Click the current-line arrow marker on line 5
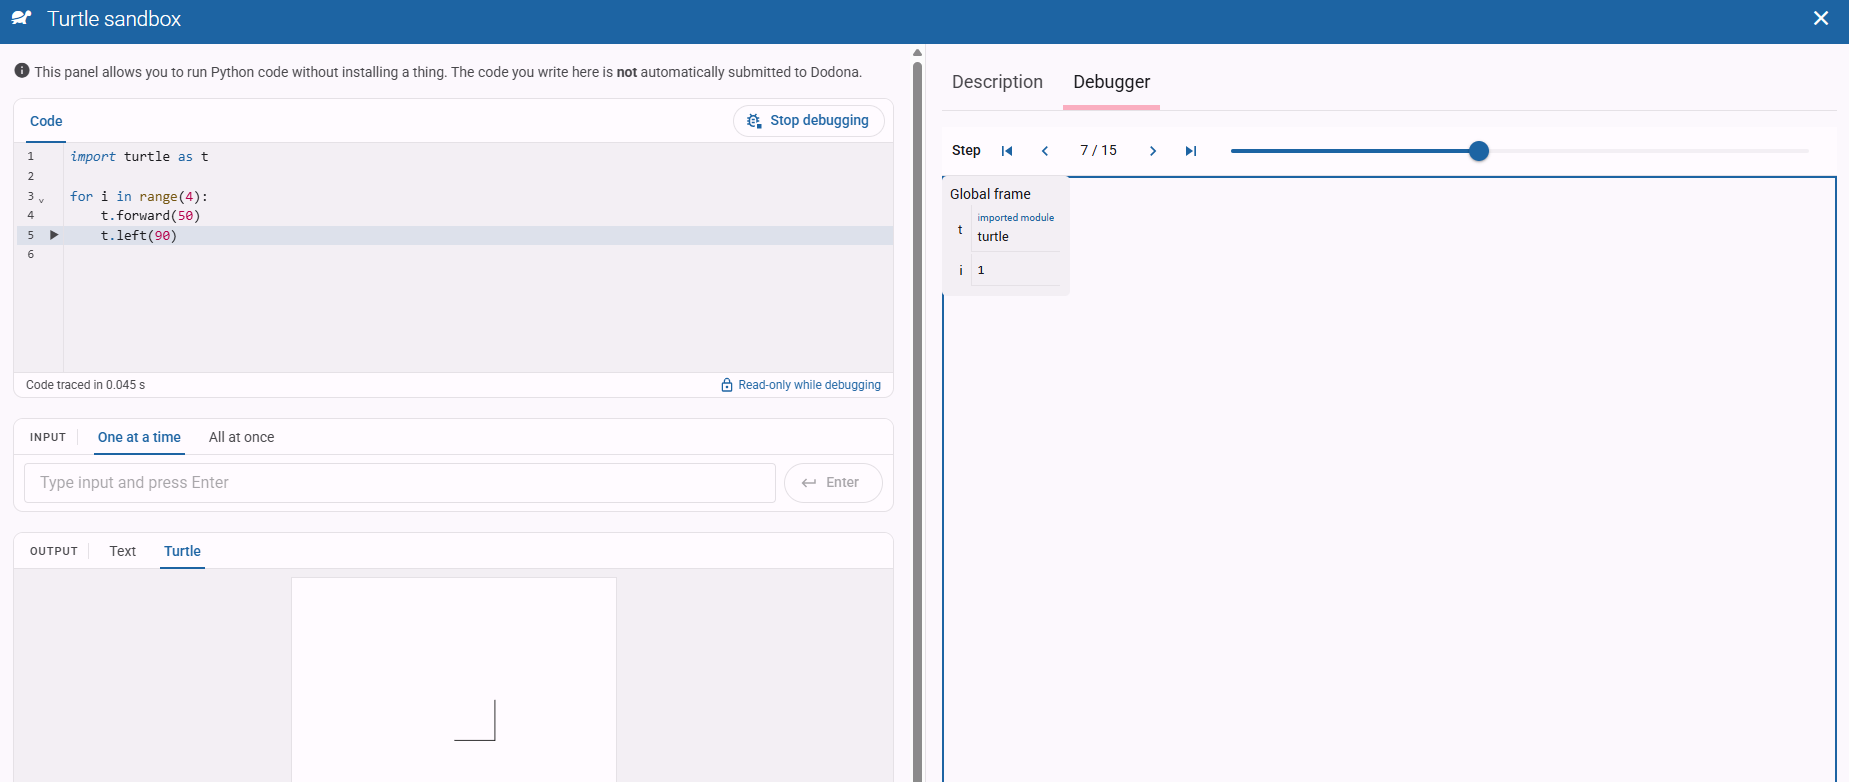This screenshot has width=1849, height=782. 54,235
